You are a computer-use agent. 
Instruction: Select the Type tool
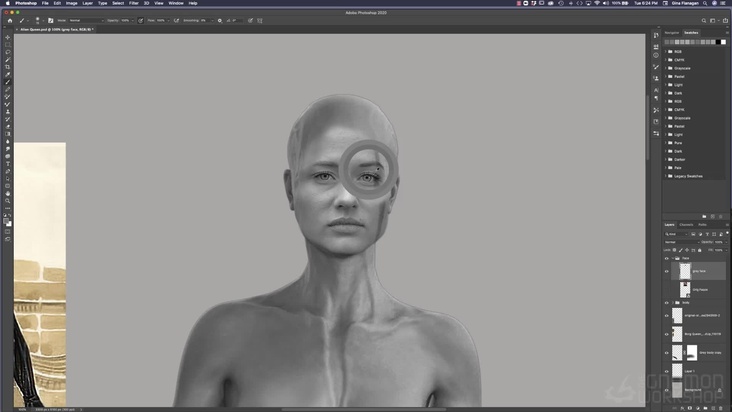tap(7, 164)
